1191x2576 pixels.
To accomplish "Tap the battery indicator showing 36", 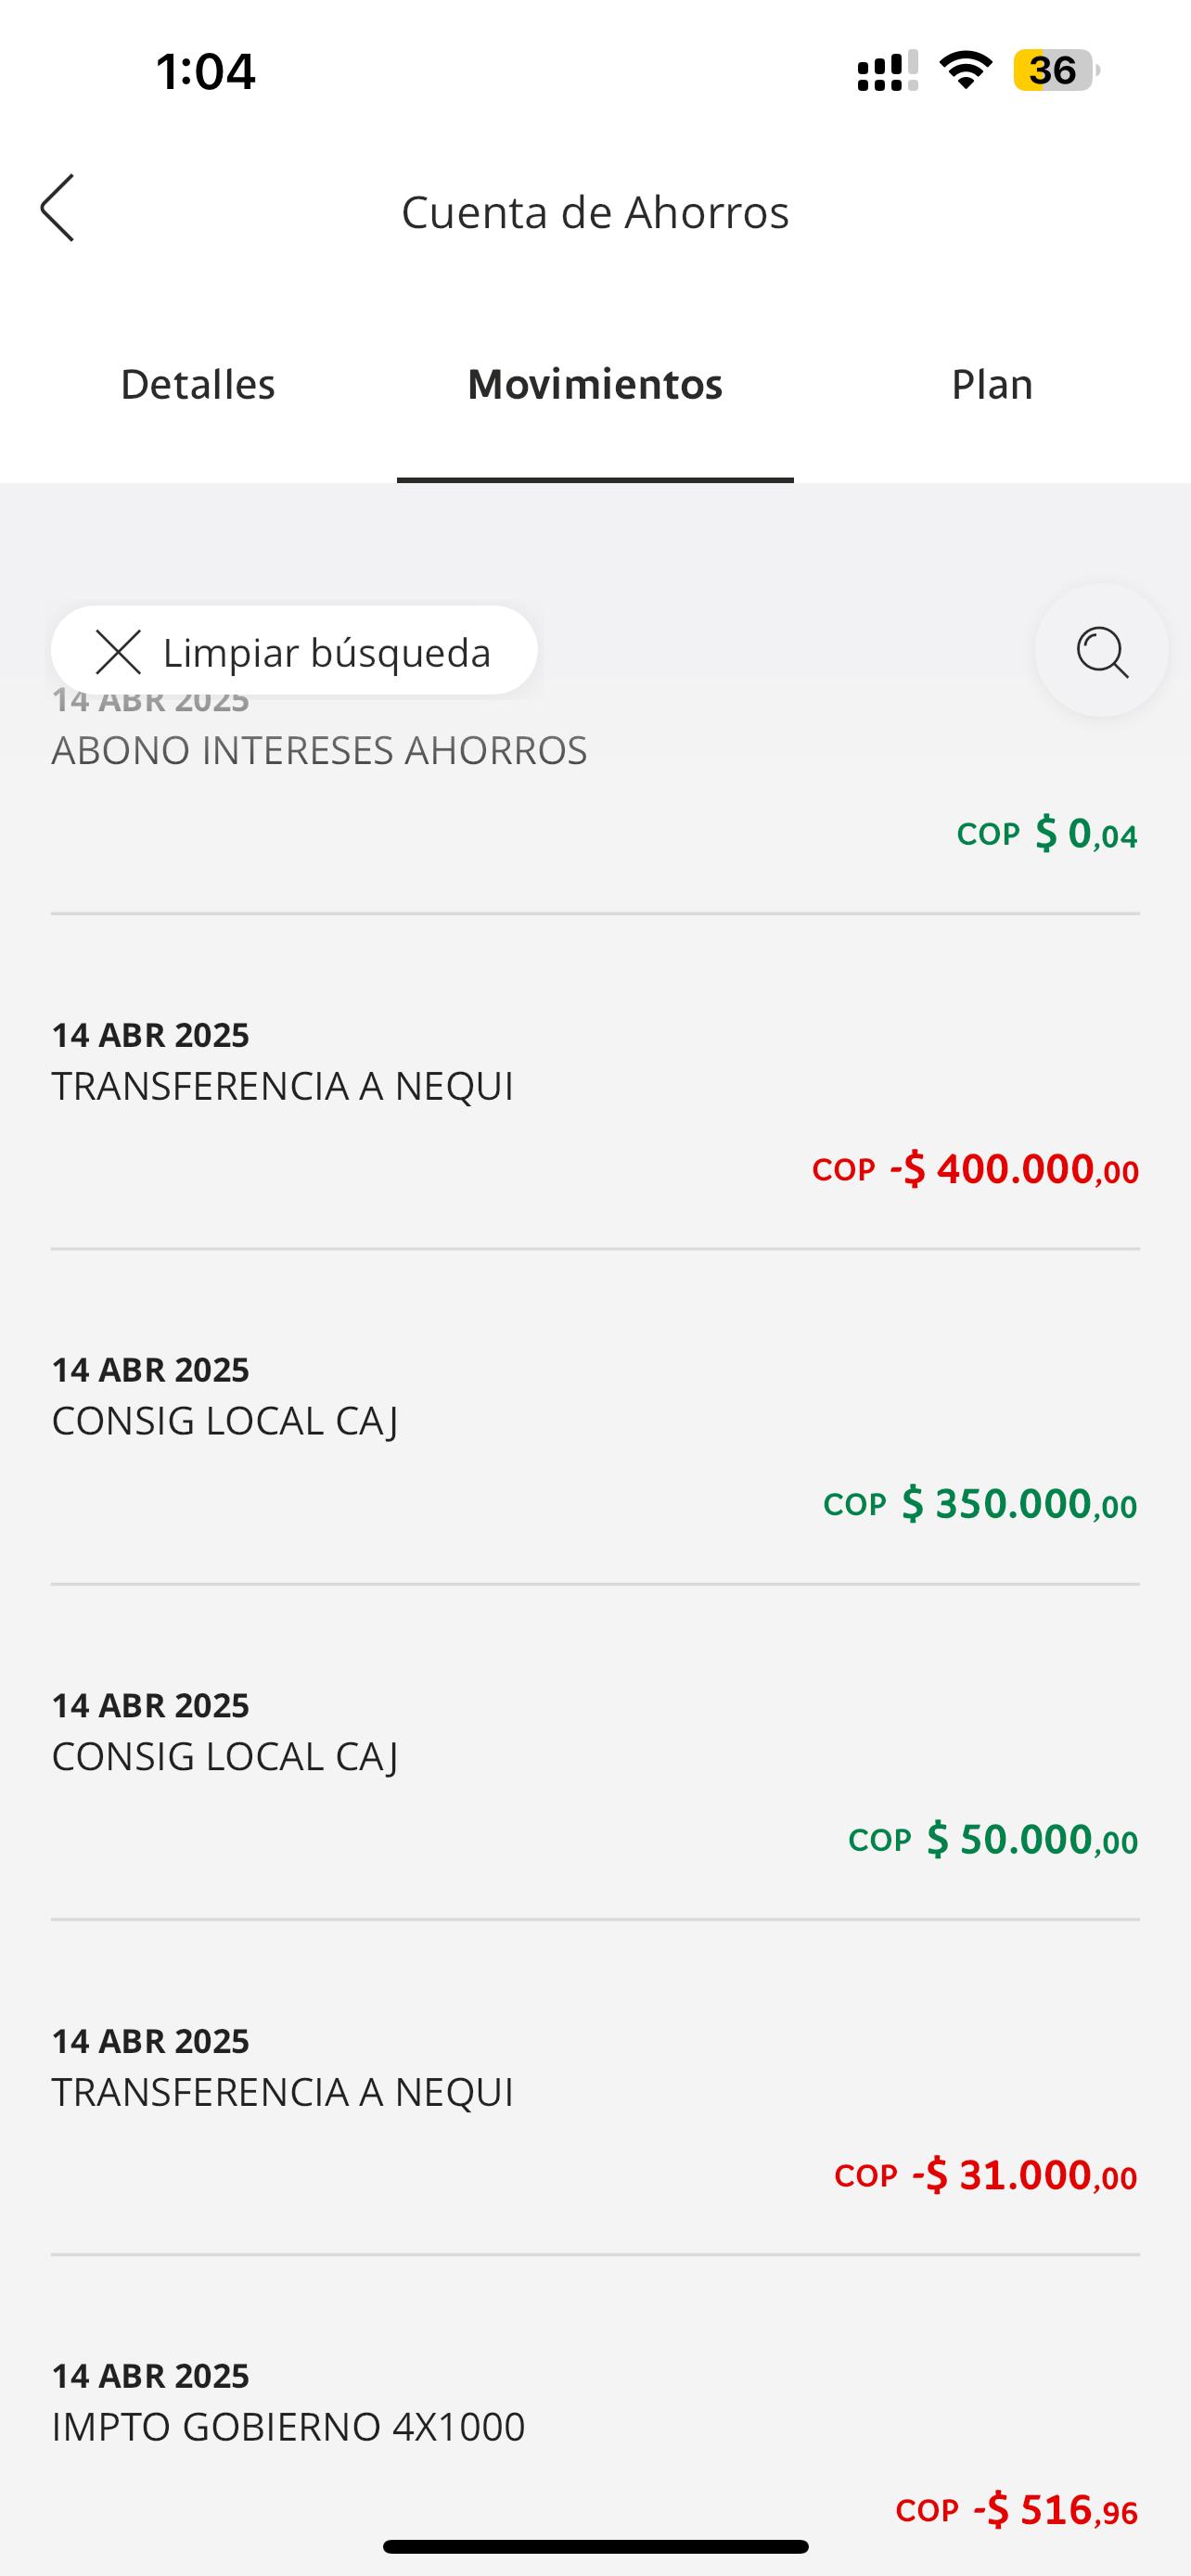I will pyautogui.click(x=1055, y=70).
